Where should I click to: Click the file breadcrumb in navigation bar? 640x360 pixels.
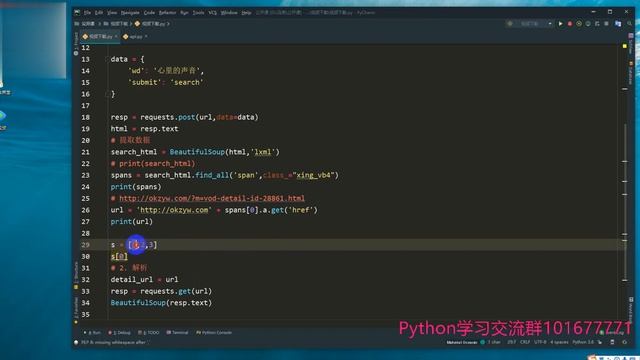150,24
